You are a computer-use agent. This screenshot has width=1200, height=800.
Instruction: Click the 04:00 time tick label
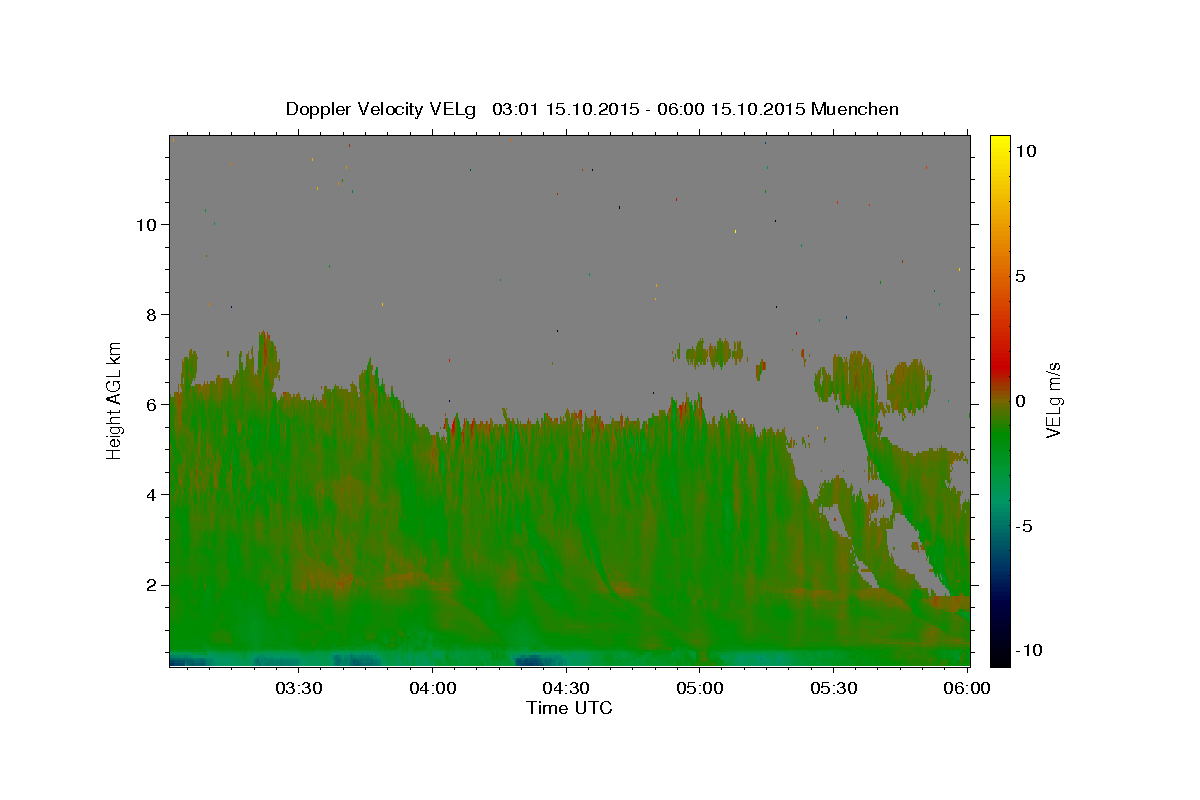433,688
